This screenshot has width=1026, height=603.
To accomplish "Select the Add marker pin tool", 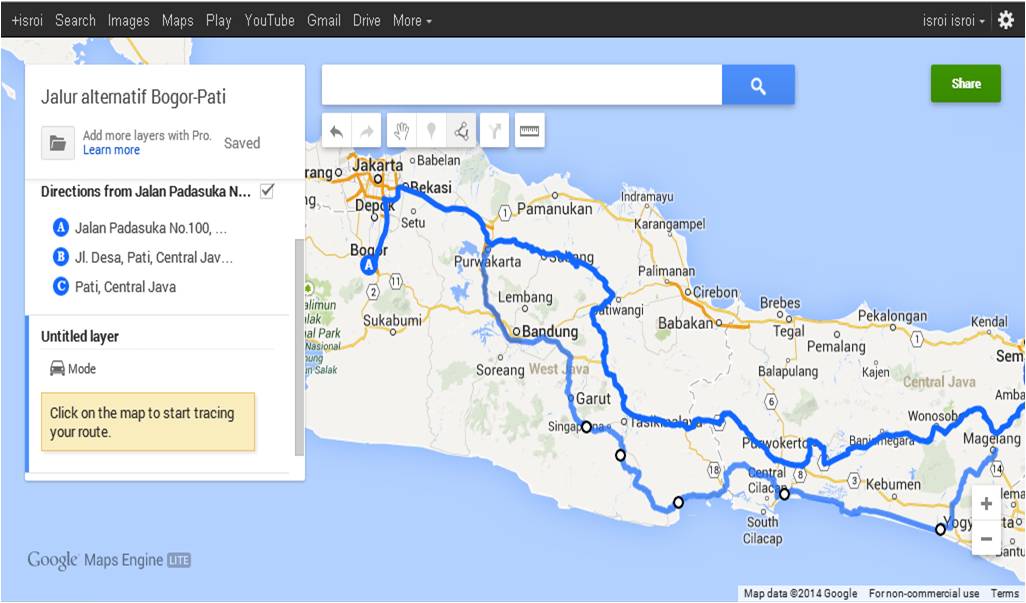I will (x=431, y=131).
